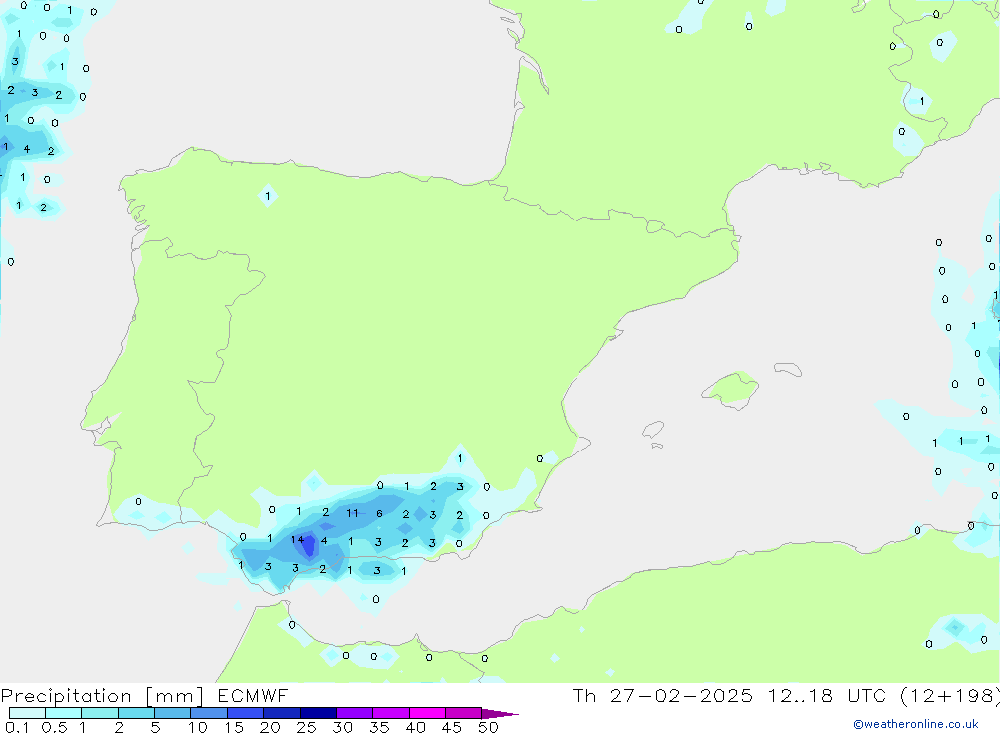The width and height of the screenshot is (1000, 733).
Task: Click the green Mallorca island on the map
Action: (x=732, y=387)
